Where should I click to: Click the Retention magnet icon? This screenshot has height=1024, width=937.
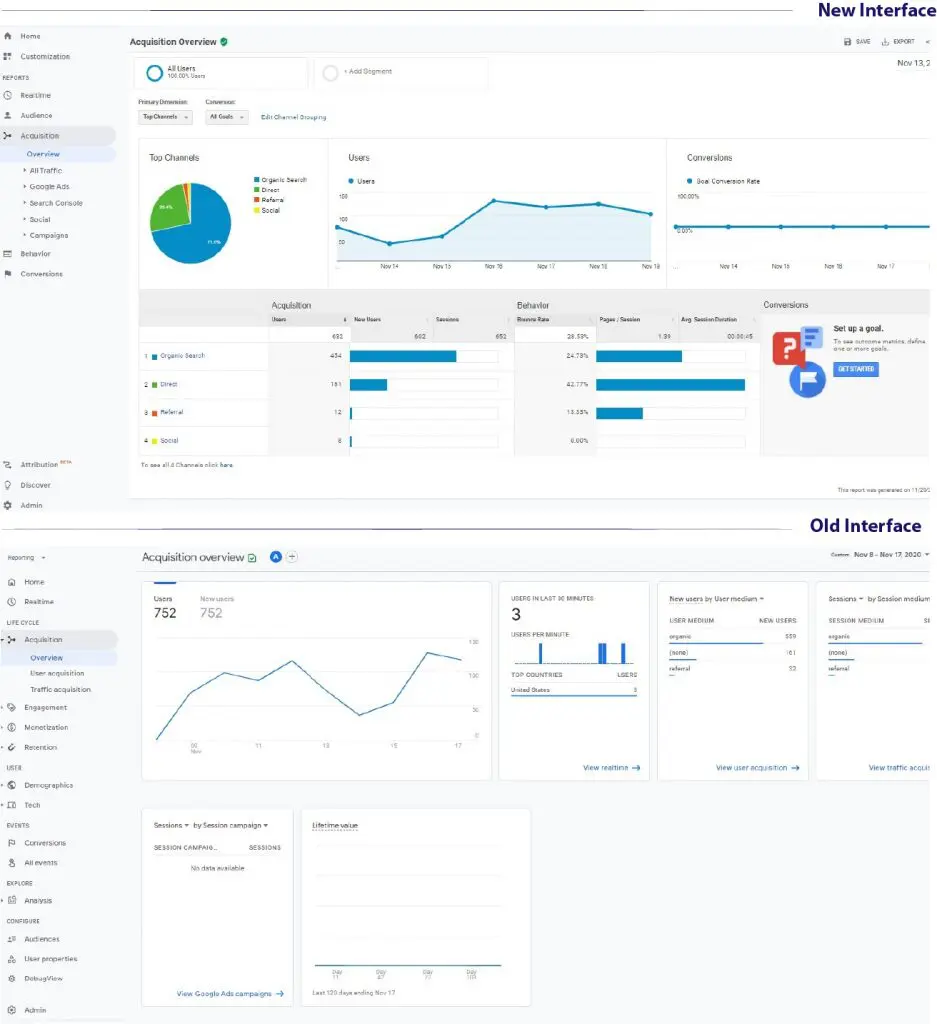pyautogui.click(x=12, y=747)
